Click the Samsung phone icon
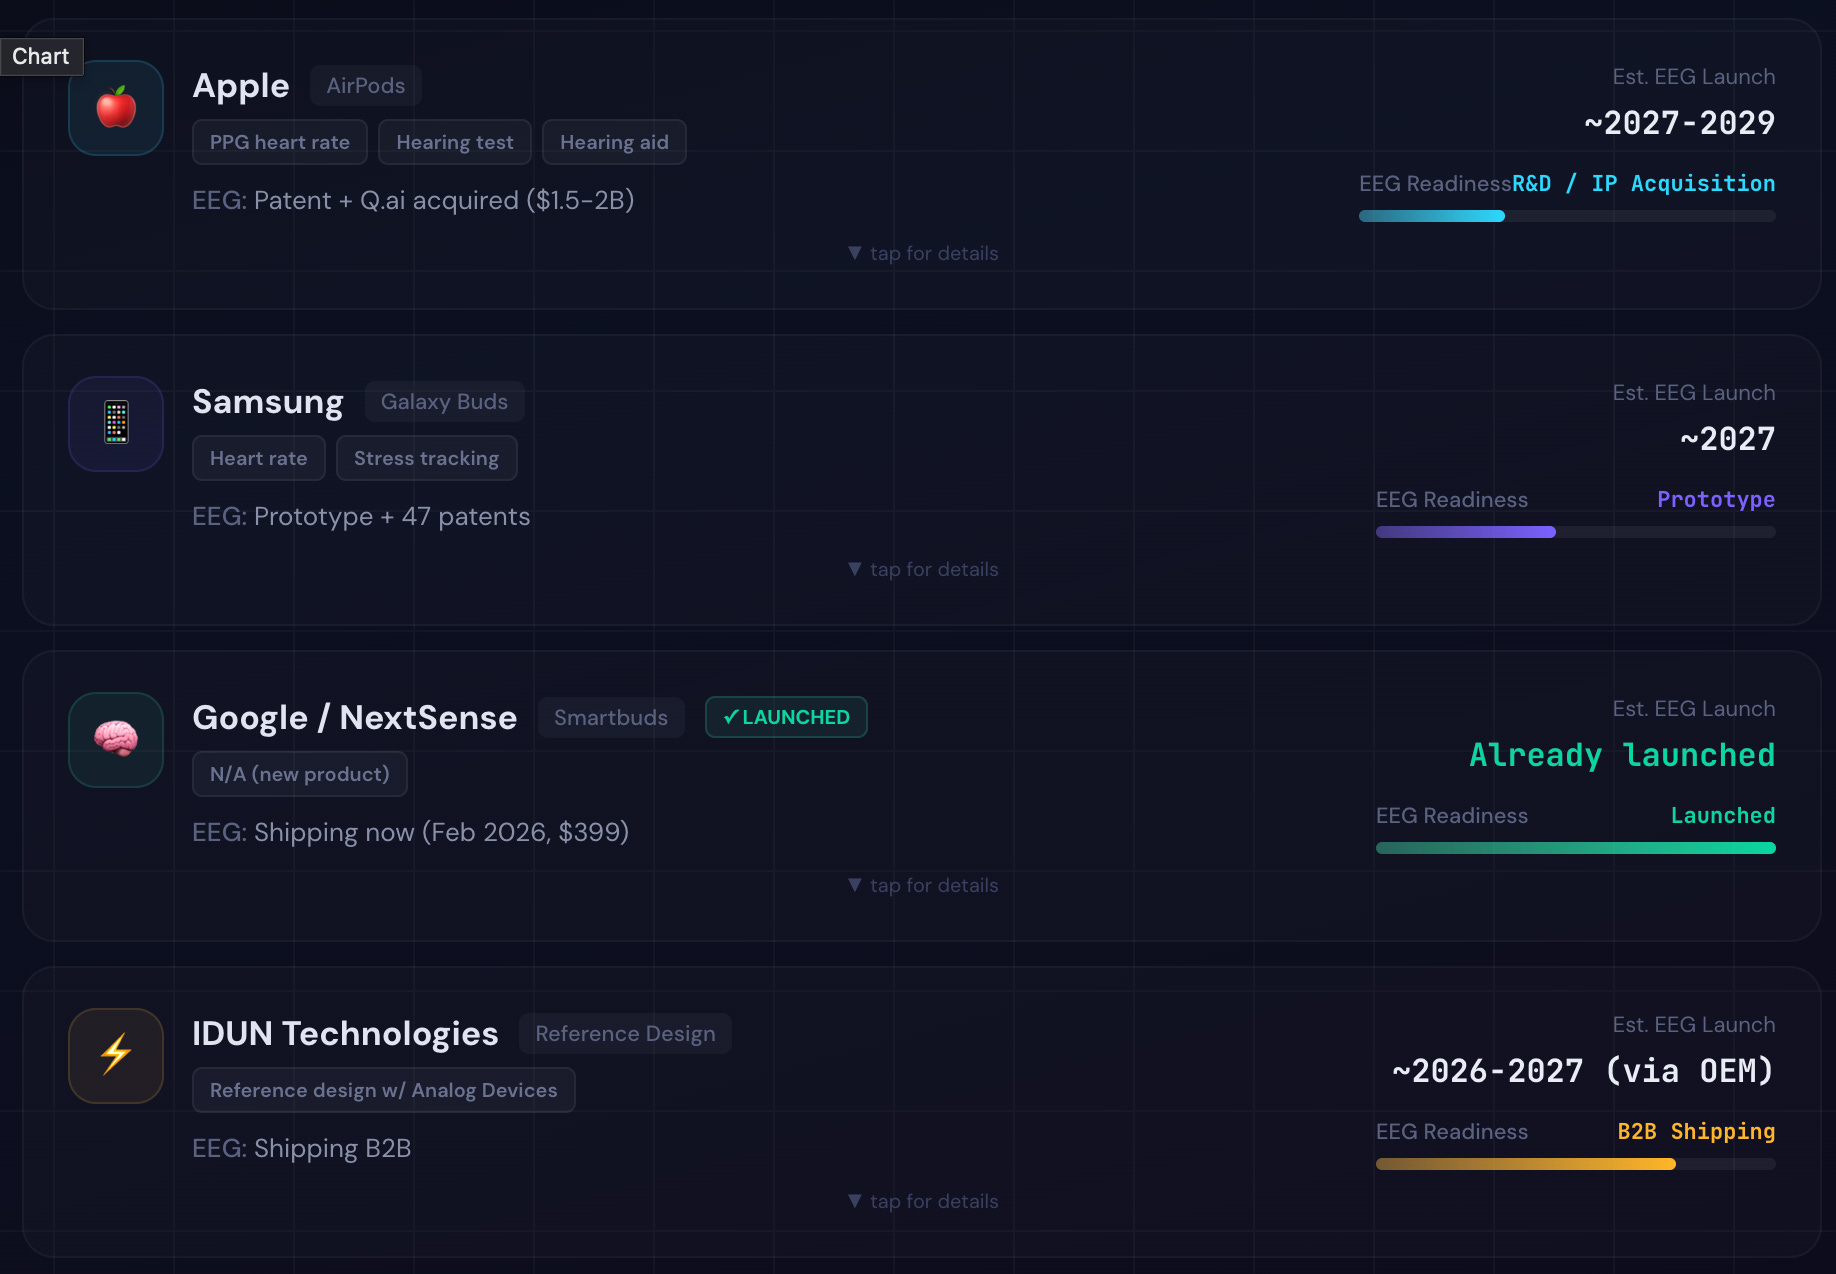This screenshot has width=1836, height=1274. pos(116,424)
